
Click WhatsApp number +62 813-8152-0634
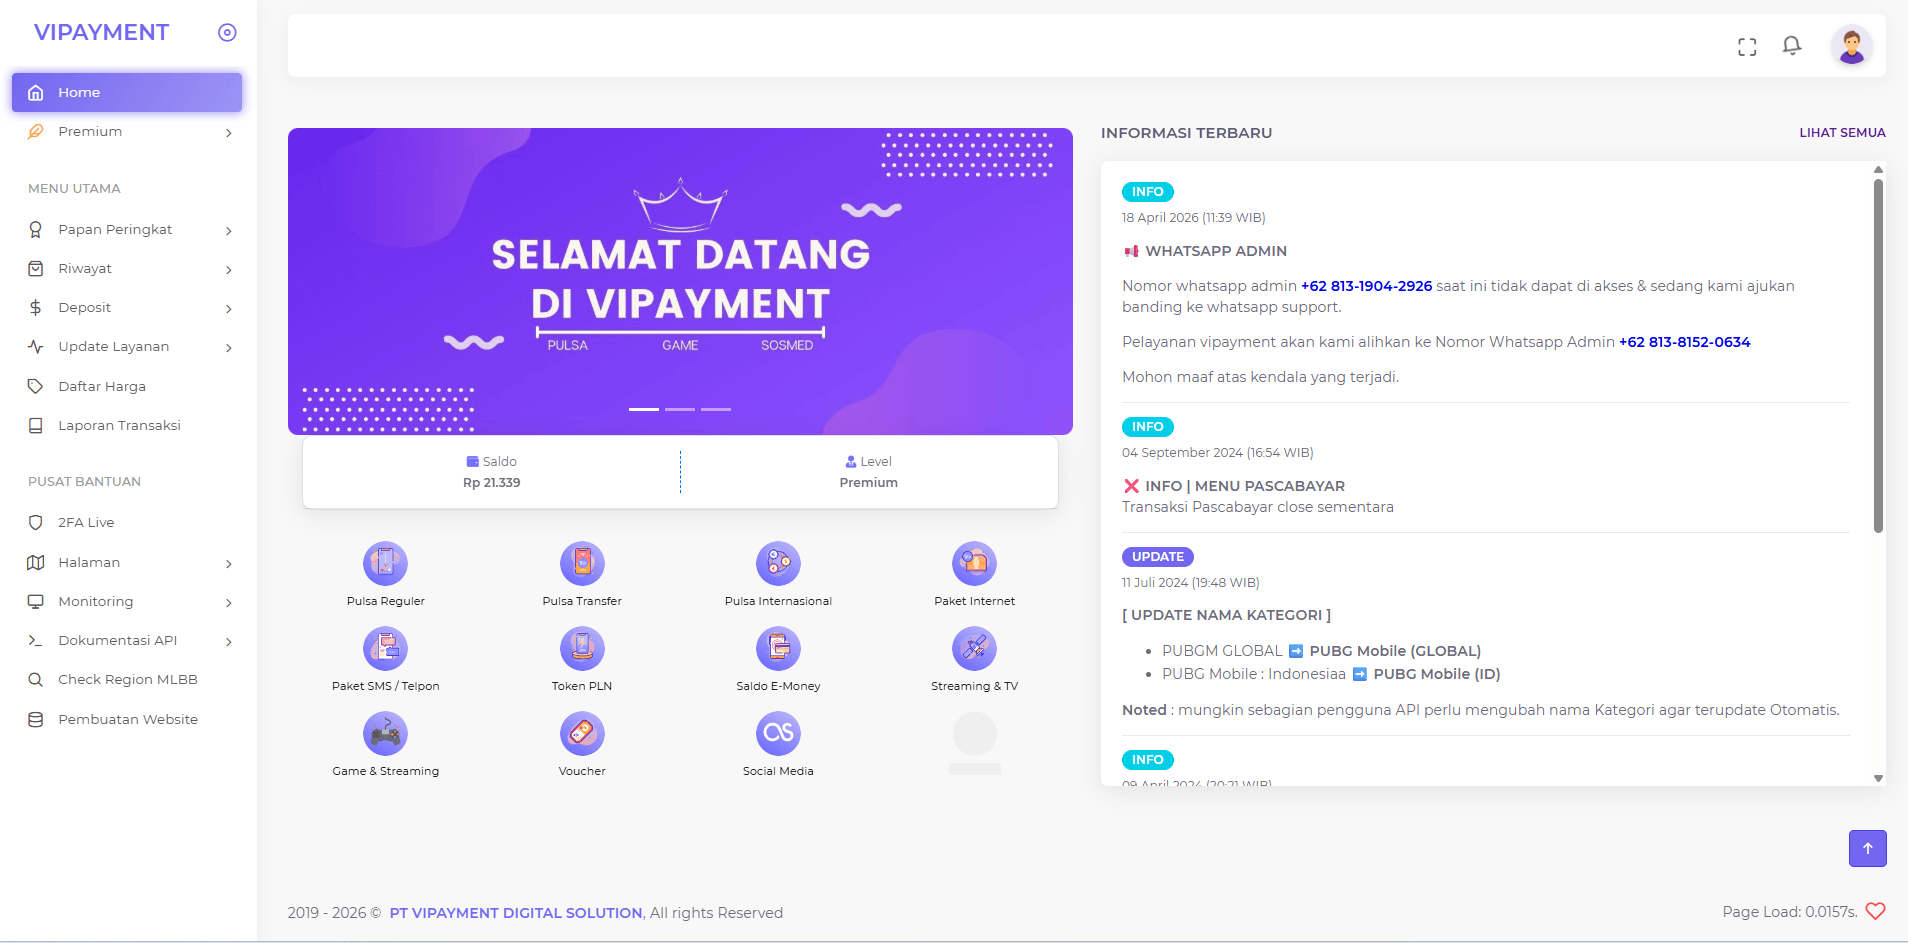[1684, 342]
